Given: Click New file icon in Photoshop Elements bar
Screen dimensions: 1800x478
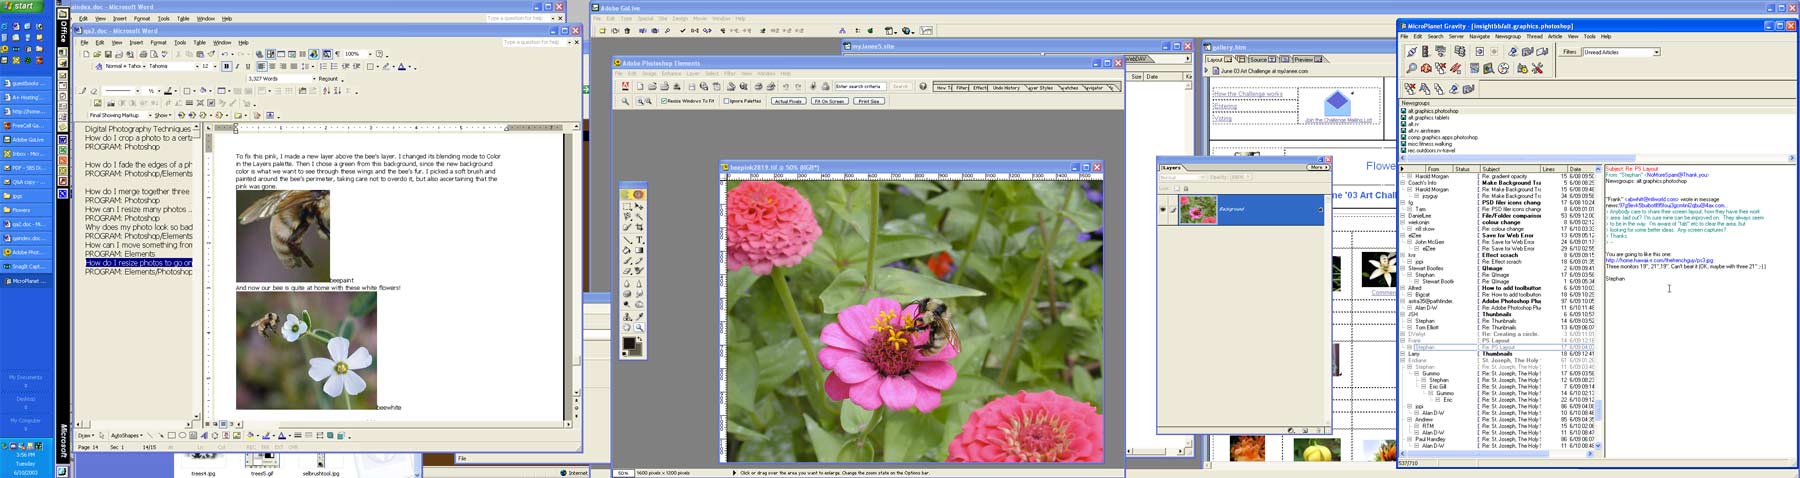Looking at the screenshot, I should (640, 86).
